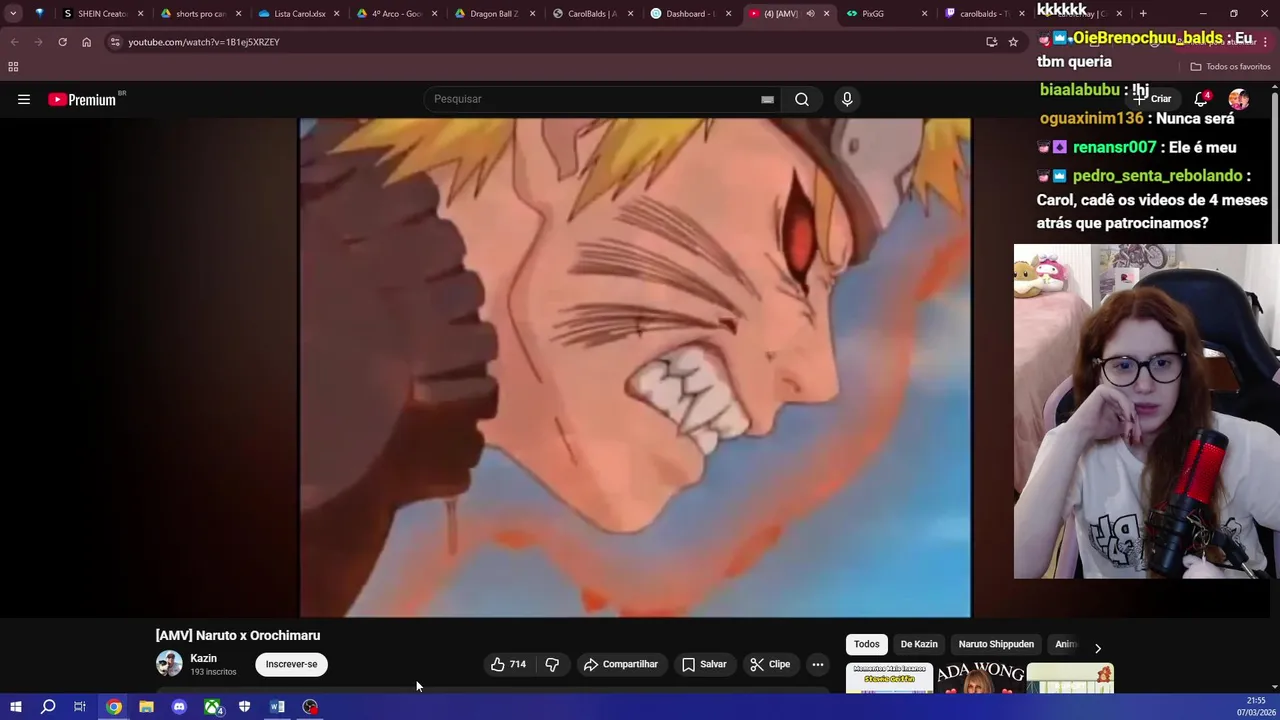Select the De Kazin filter chip

point(919,644)
